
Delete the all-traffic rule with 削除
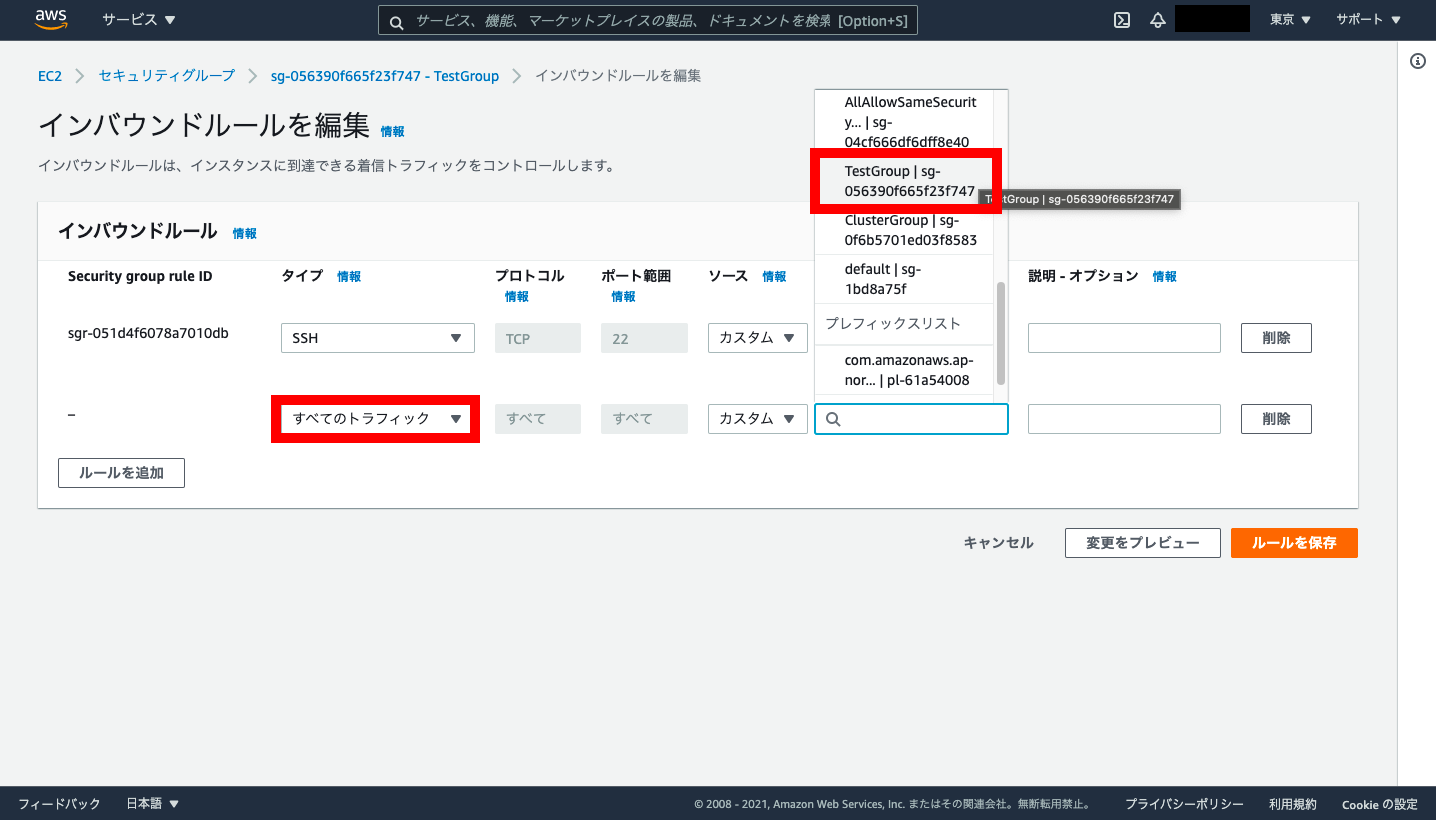pos(1276,419)
